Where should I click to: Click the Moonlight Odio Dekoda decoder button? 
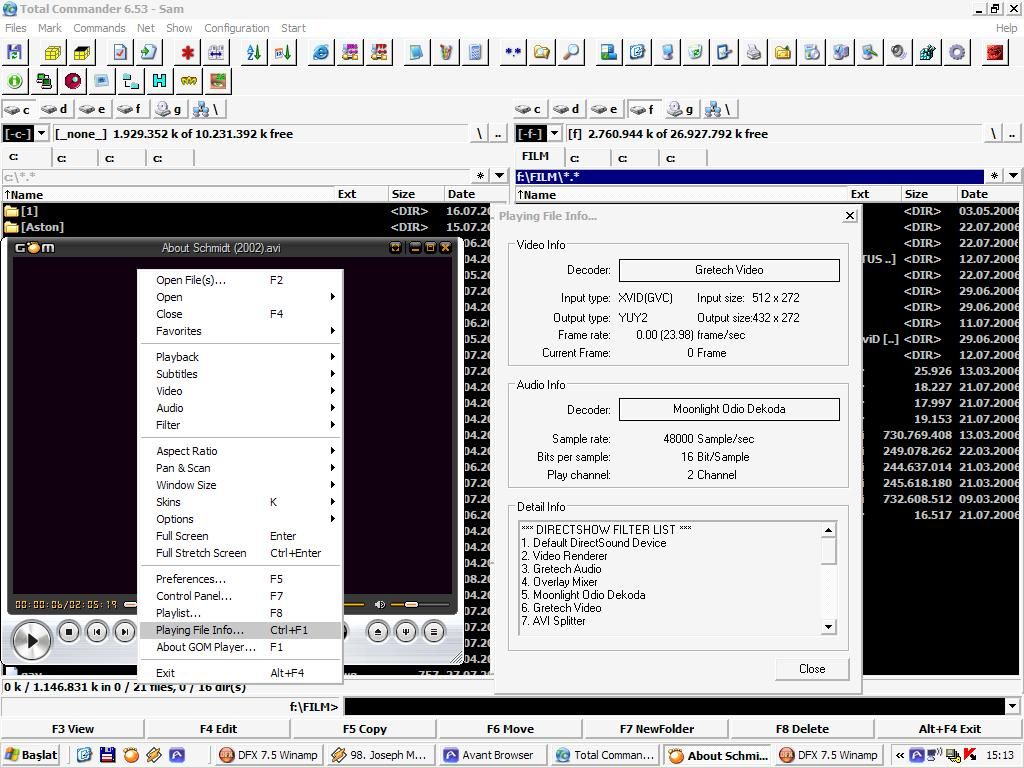click(729, 409)
